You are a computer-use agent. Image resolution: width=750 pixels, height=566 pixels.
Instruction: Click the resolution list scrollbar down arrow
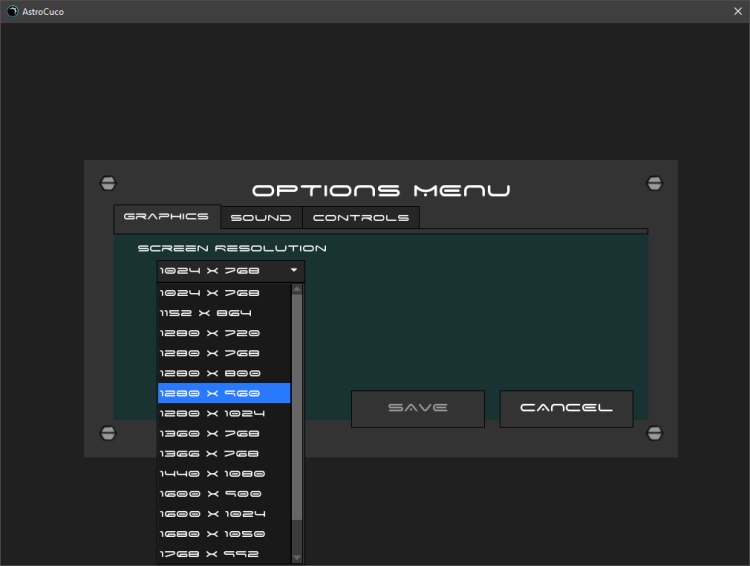[x=297, y=557]
